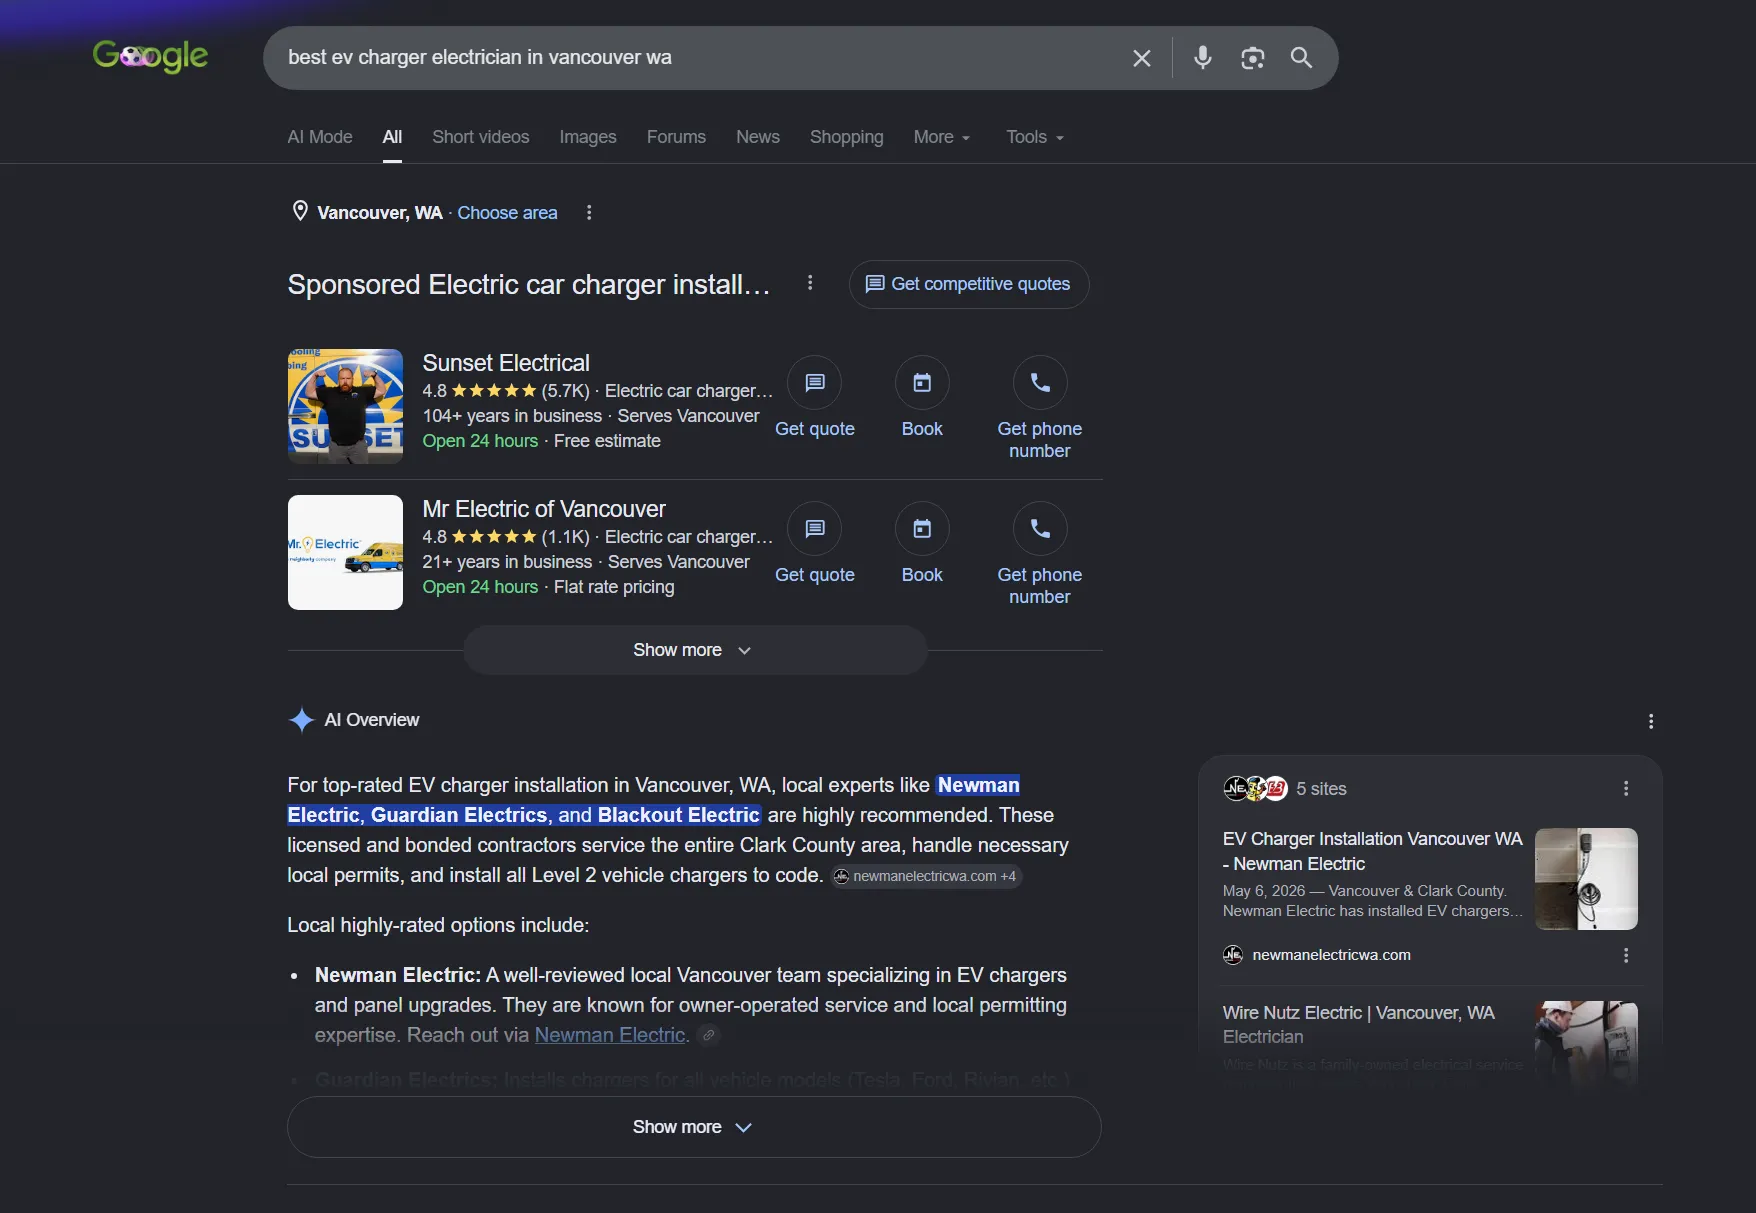1756x1213 pixels.
Task: Click phone icon for Sunset Electrical
Action: (x=1040, y=382)
